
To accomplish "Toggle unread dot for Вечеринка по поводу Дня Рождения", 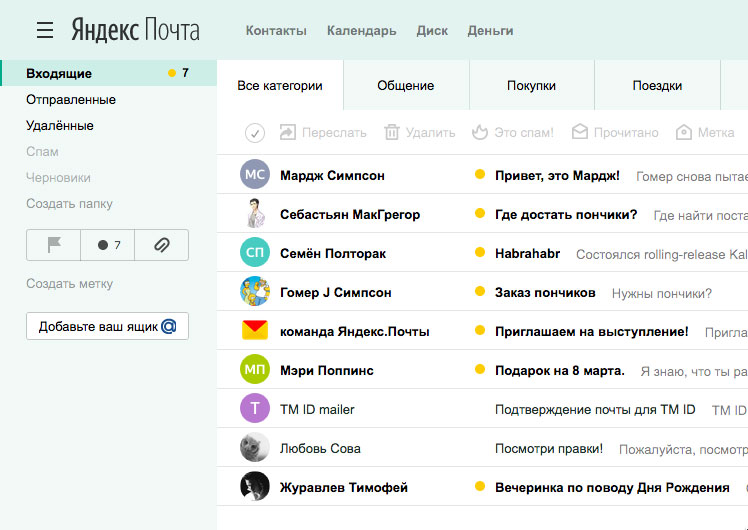I will (x=480, y=487).
